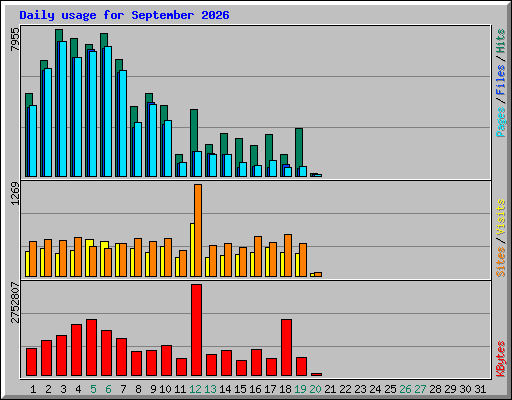Select green day label 20 on the x-axis

click(x=315, y=389)
